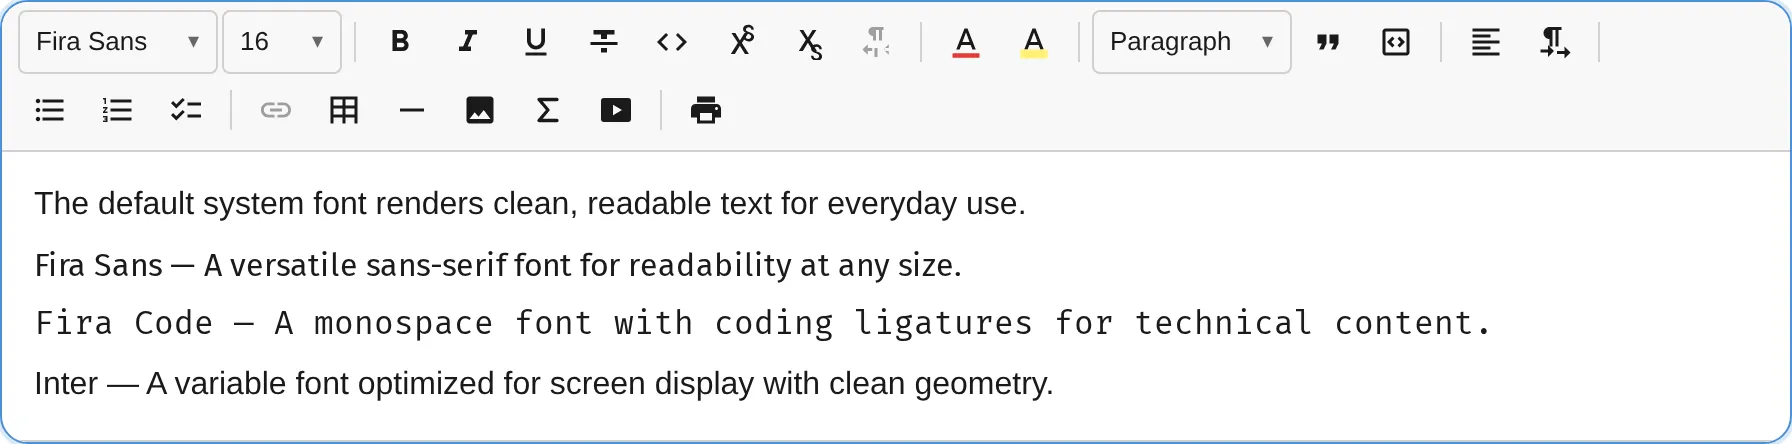Toggle inline code formatting
Viewport: 1792px width, 444px height.
click(x=672, y=42)
